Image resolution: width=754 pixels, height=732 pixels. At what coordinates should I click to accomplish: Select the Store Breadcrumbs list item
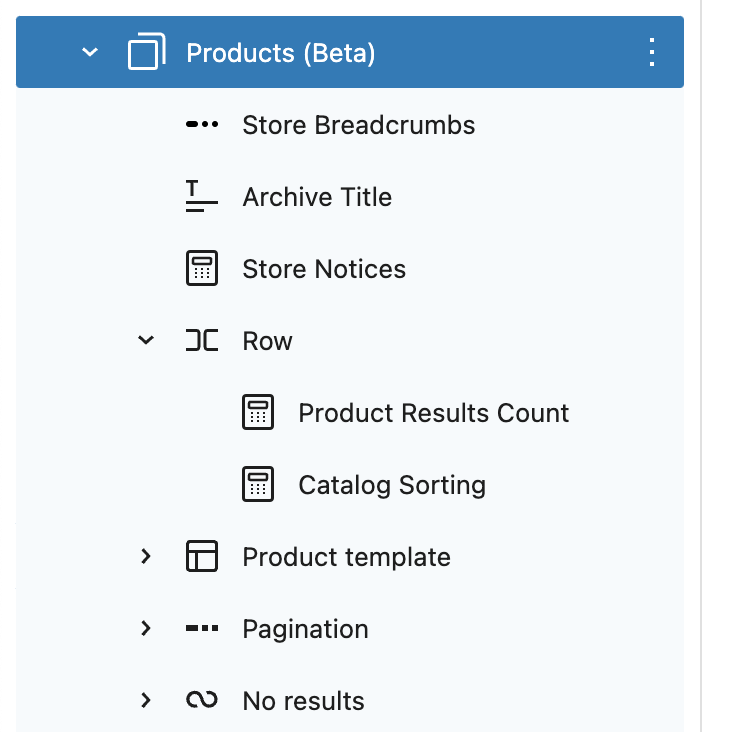(x=350, y=124)
